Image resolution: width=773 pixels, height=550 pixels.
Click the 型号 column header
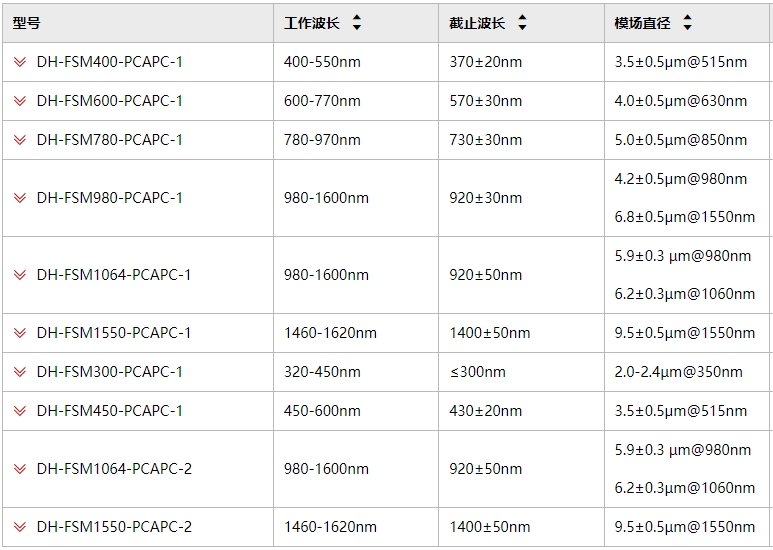[x=27, y=23]
